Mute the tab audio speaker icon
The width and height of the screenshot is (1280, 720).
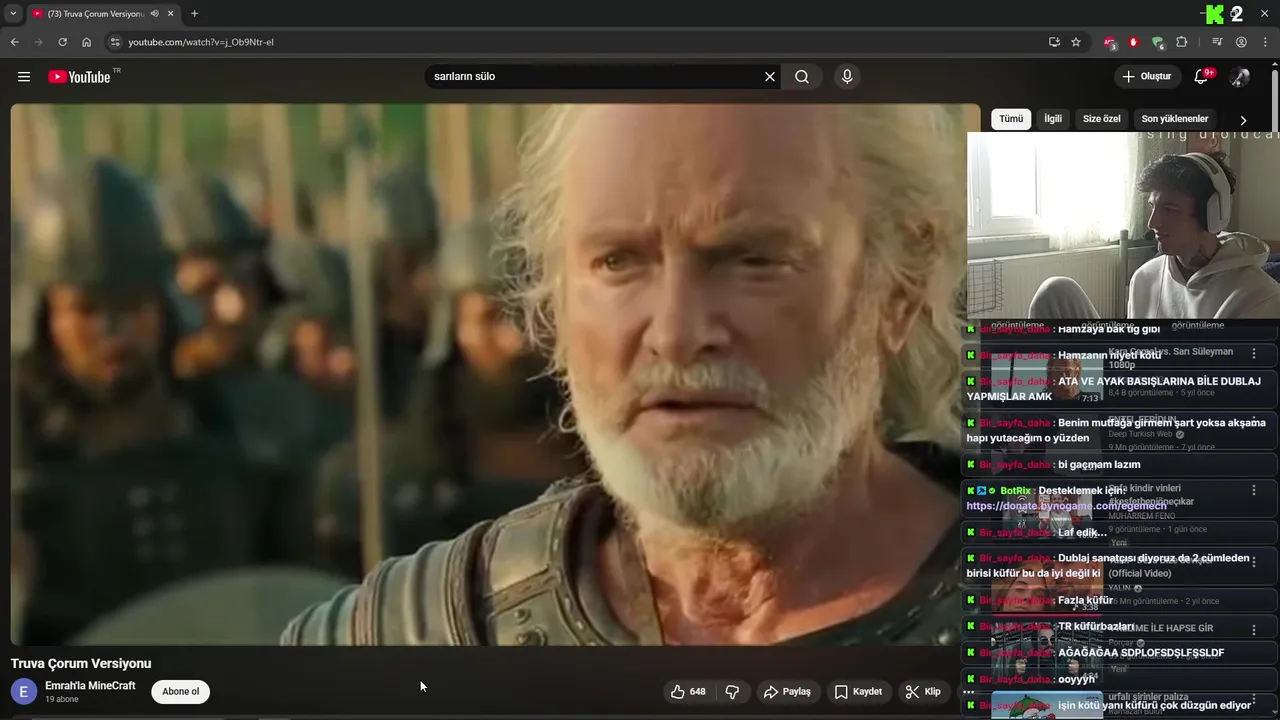[155, 14]
